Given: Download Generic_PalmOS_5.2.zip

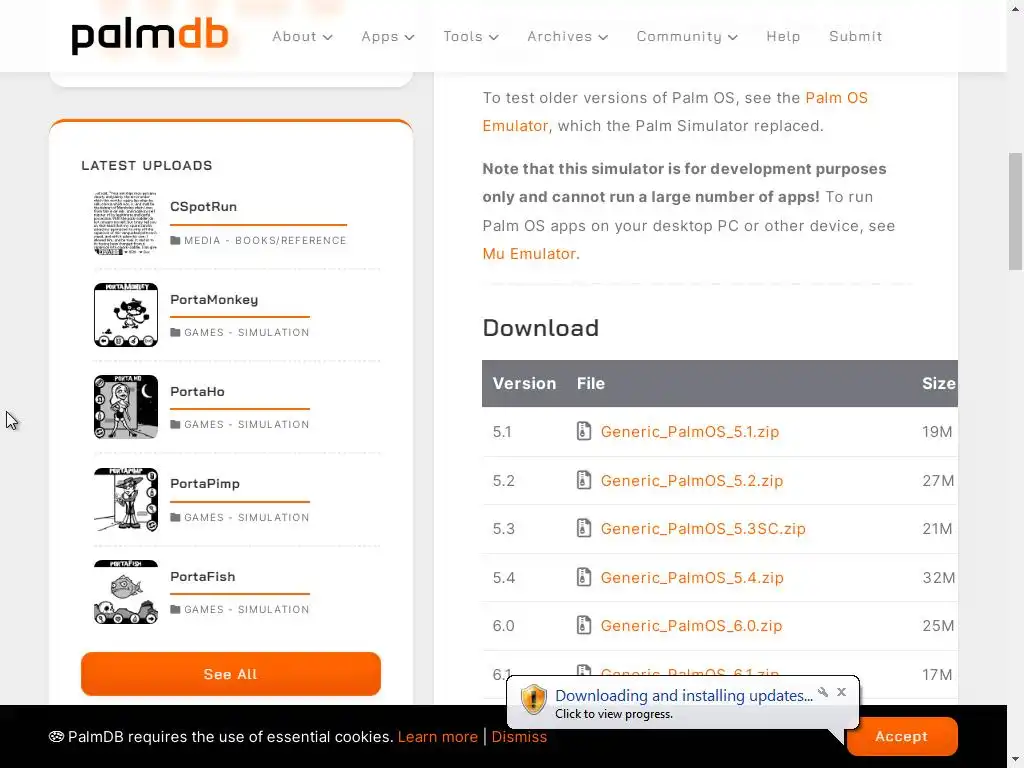Looking at the screenshot, I should (692, 481).
